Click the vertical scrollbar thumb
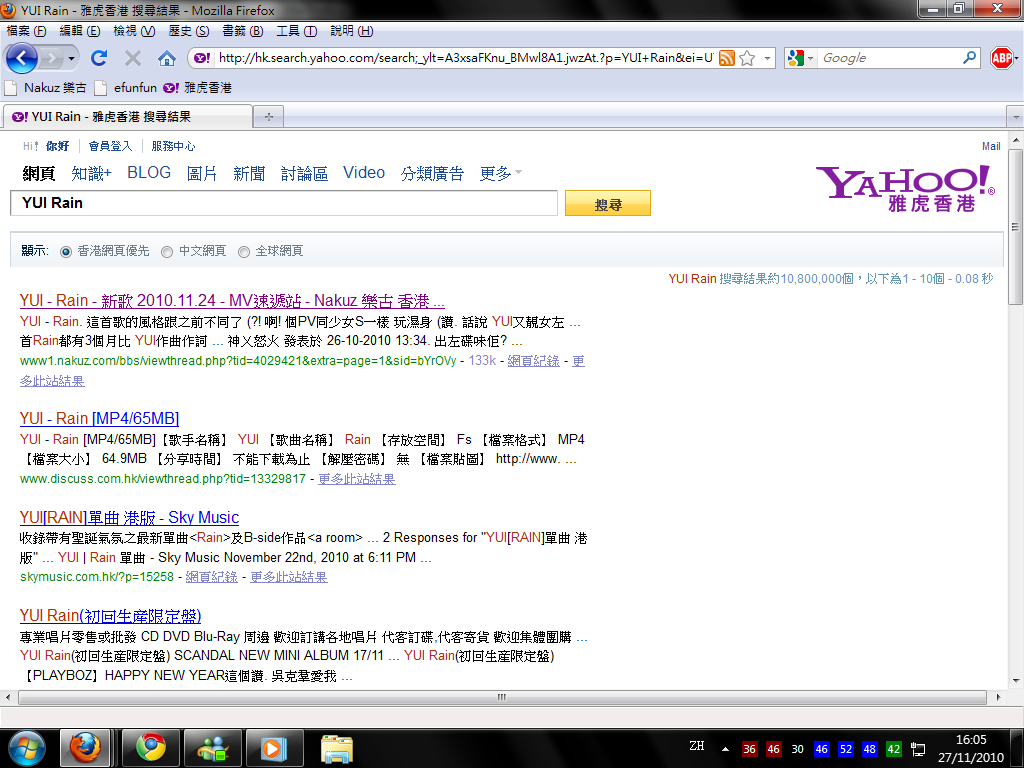The width and height of the screenshot is (1024, 768). 1016,227
